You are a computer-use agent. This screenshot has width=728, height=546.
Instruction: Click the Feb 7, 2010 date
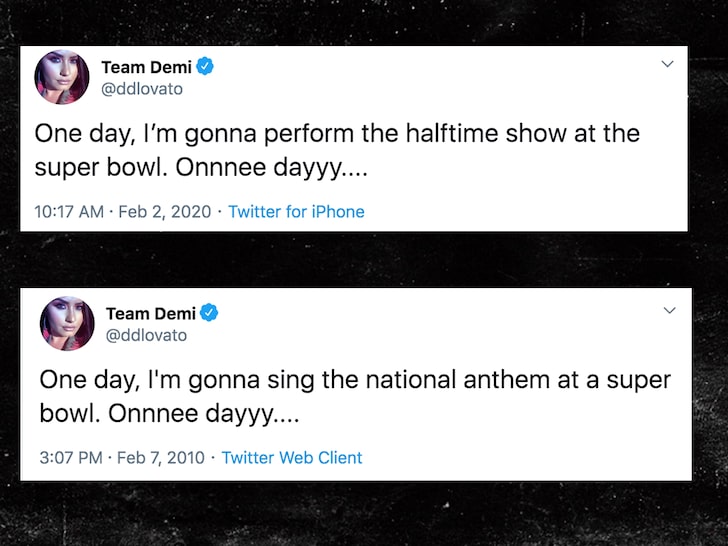point(161,458)
